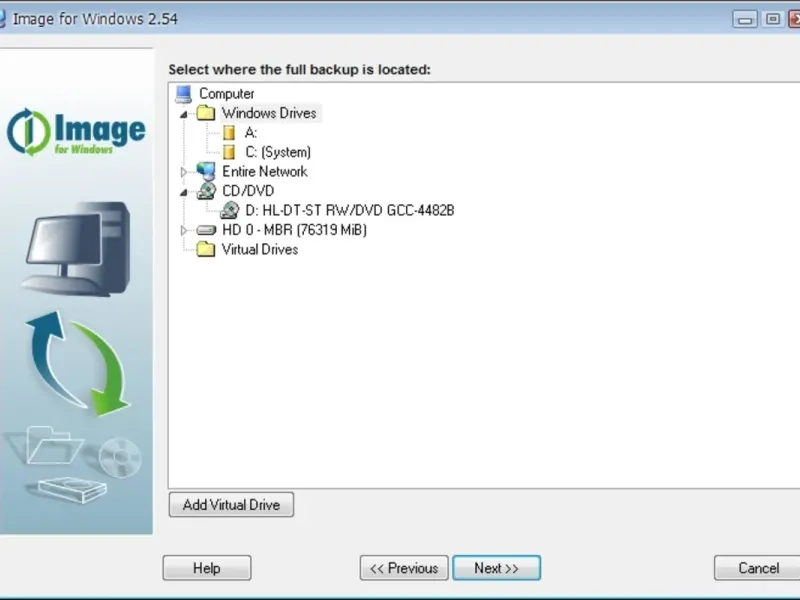The height and width of the screenshot is (600, 800).
Task: Click the HD 0 hard disk icon
Action: [206, 230]
